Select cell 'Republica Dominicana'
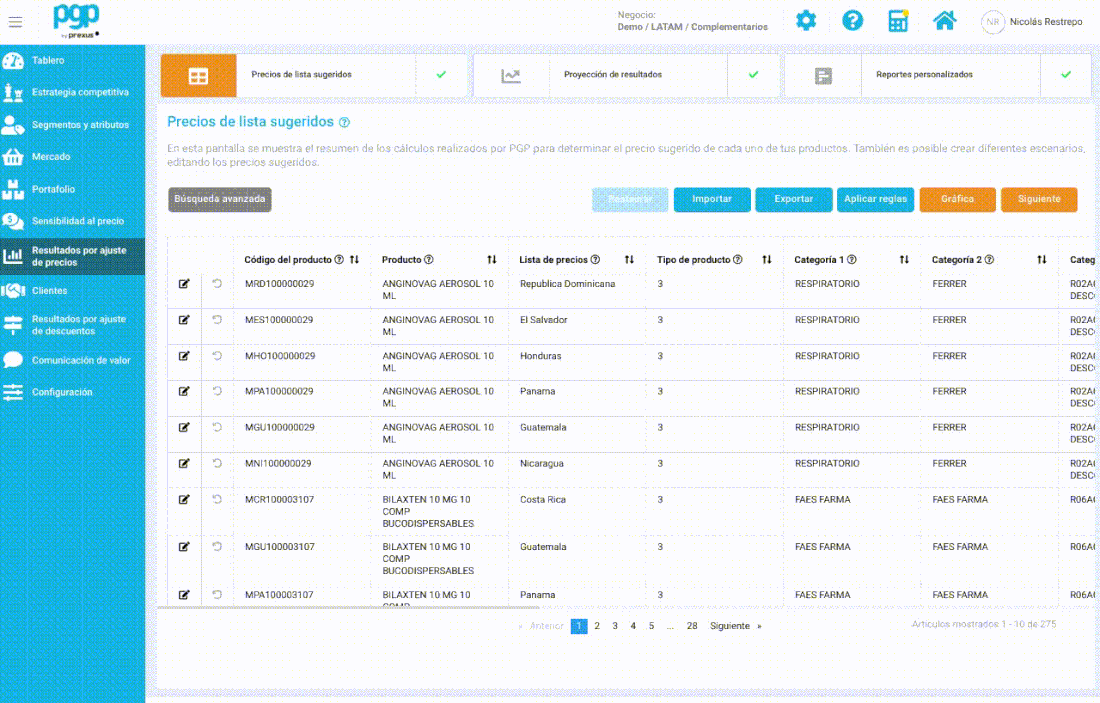 pos(568,284)
